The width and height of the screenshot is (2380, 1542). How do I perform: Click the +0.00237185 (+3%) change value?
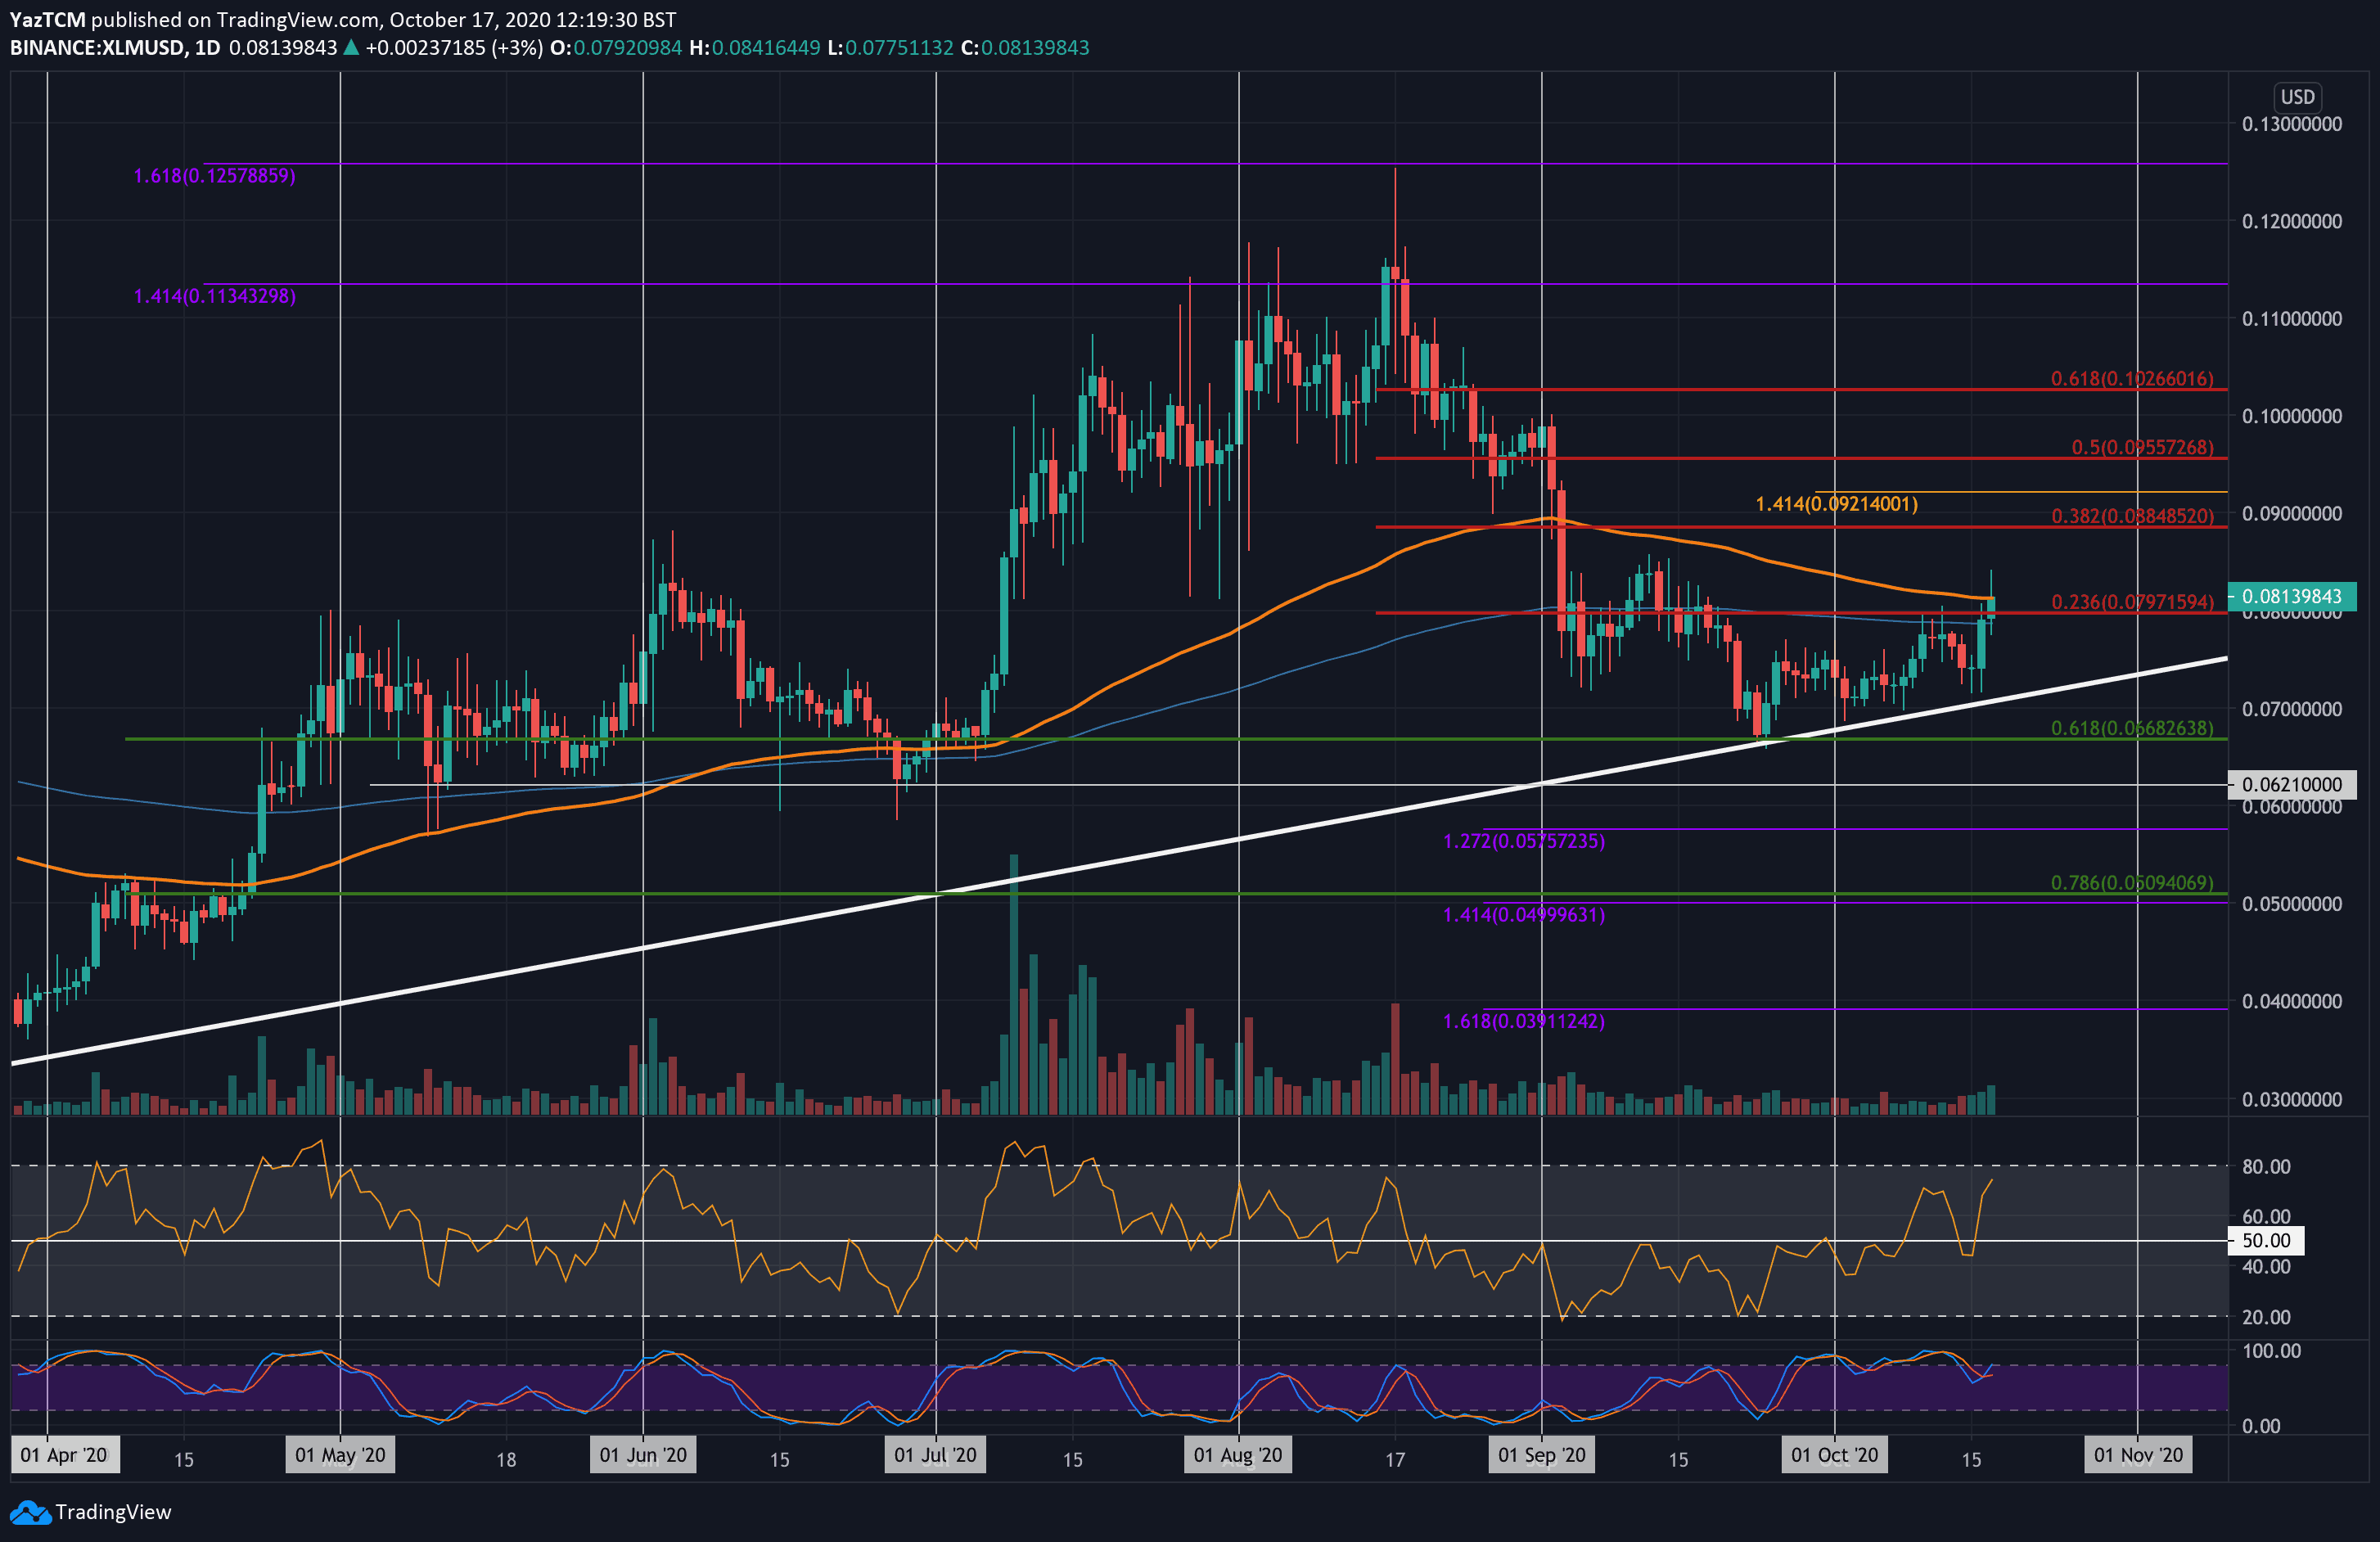tap(454, 48)
